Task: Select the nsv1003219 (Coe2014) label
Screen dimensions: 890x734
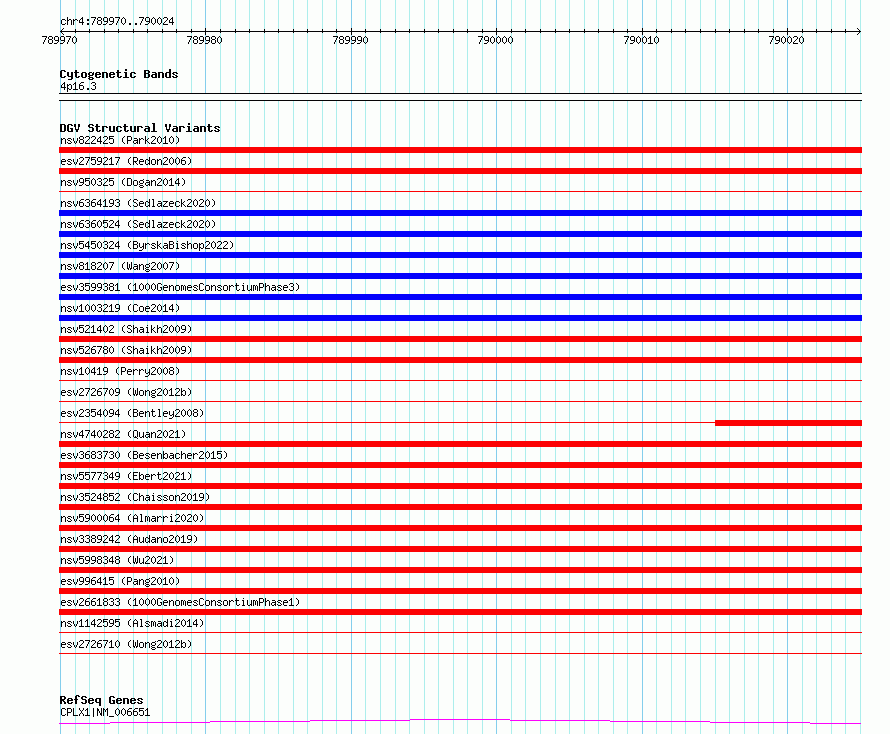Action: pos(120,308)
